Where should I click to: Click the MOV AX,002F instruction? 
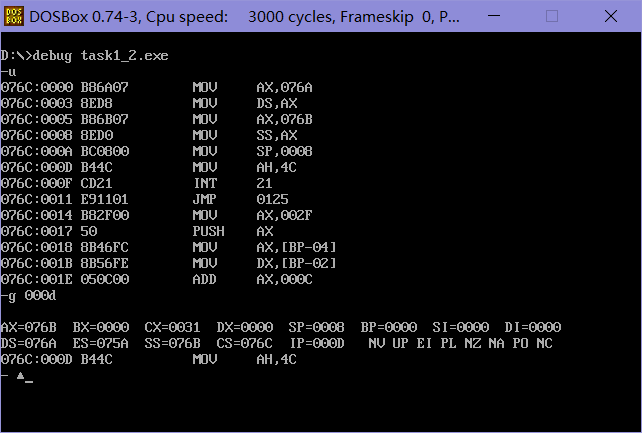253,215
